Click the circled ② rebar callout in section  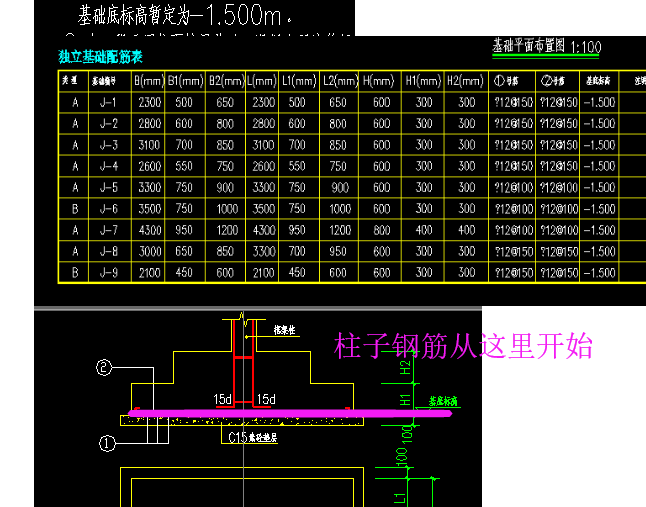point(104,367)
